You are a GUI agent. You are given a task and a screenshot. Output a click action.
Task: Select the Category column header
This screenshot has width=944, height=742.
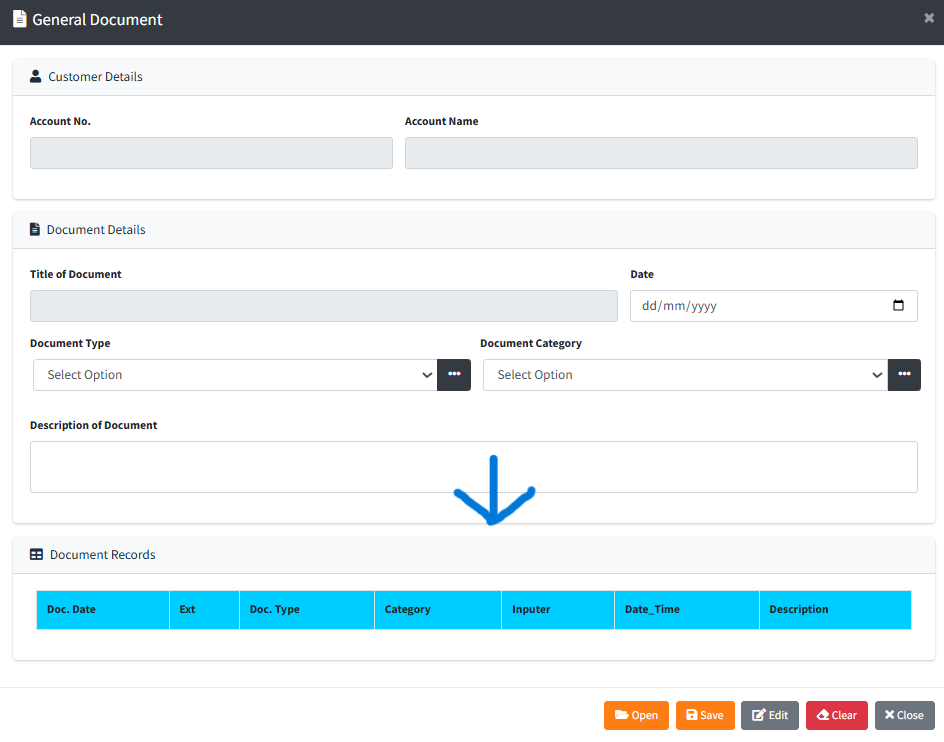(x=408, y=610)
